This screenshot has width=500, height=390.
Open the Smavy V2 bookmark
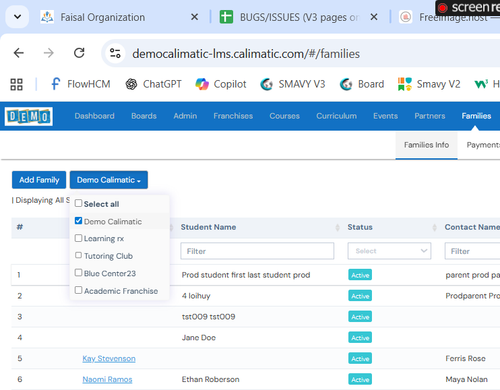pos(429,84)
